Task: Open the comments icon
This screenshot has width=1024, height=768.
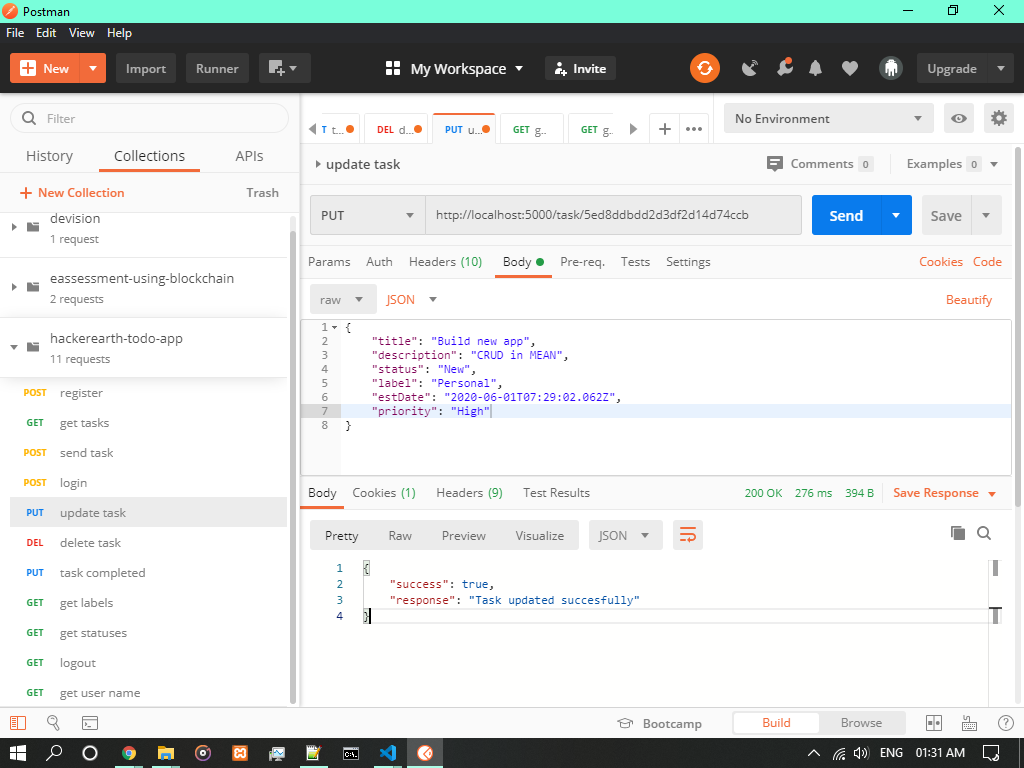Action: pos(775,164)
